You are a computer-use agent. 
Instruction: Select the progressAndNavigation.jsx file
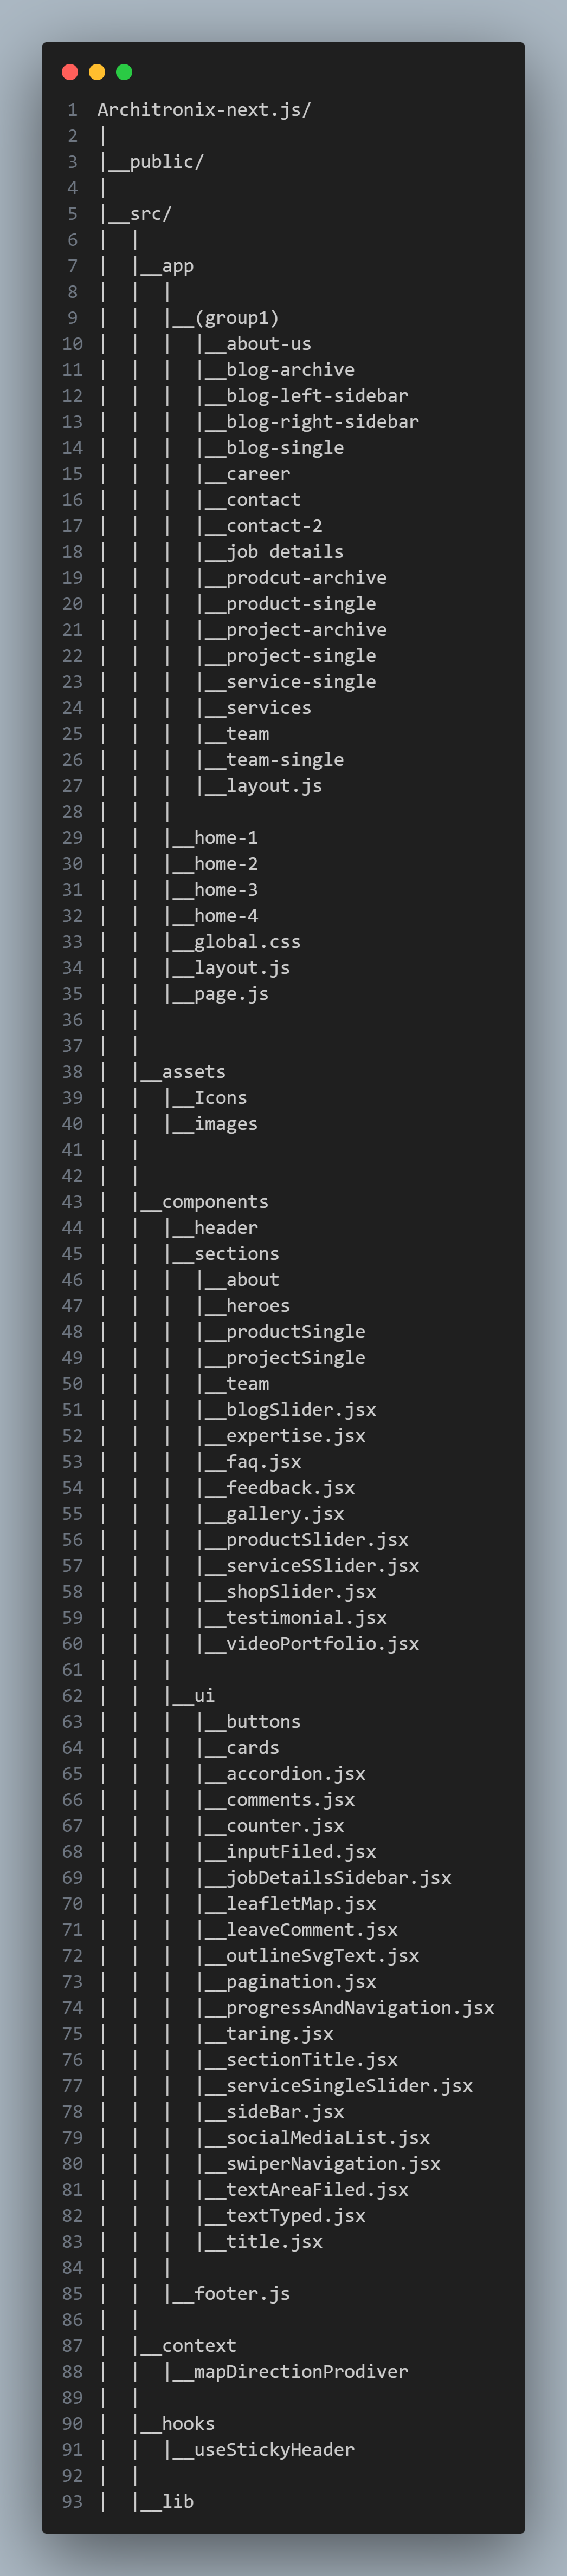[360, 2008]
